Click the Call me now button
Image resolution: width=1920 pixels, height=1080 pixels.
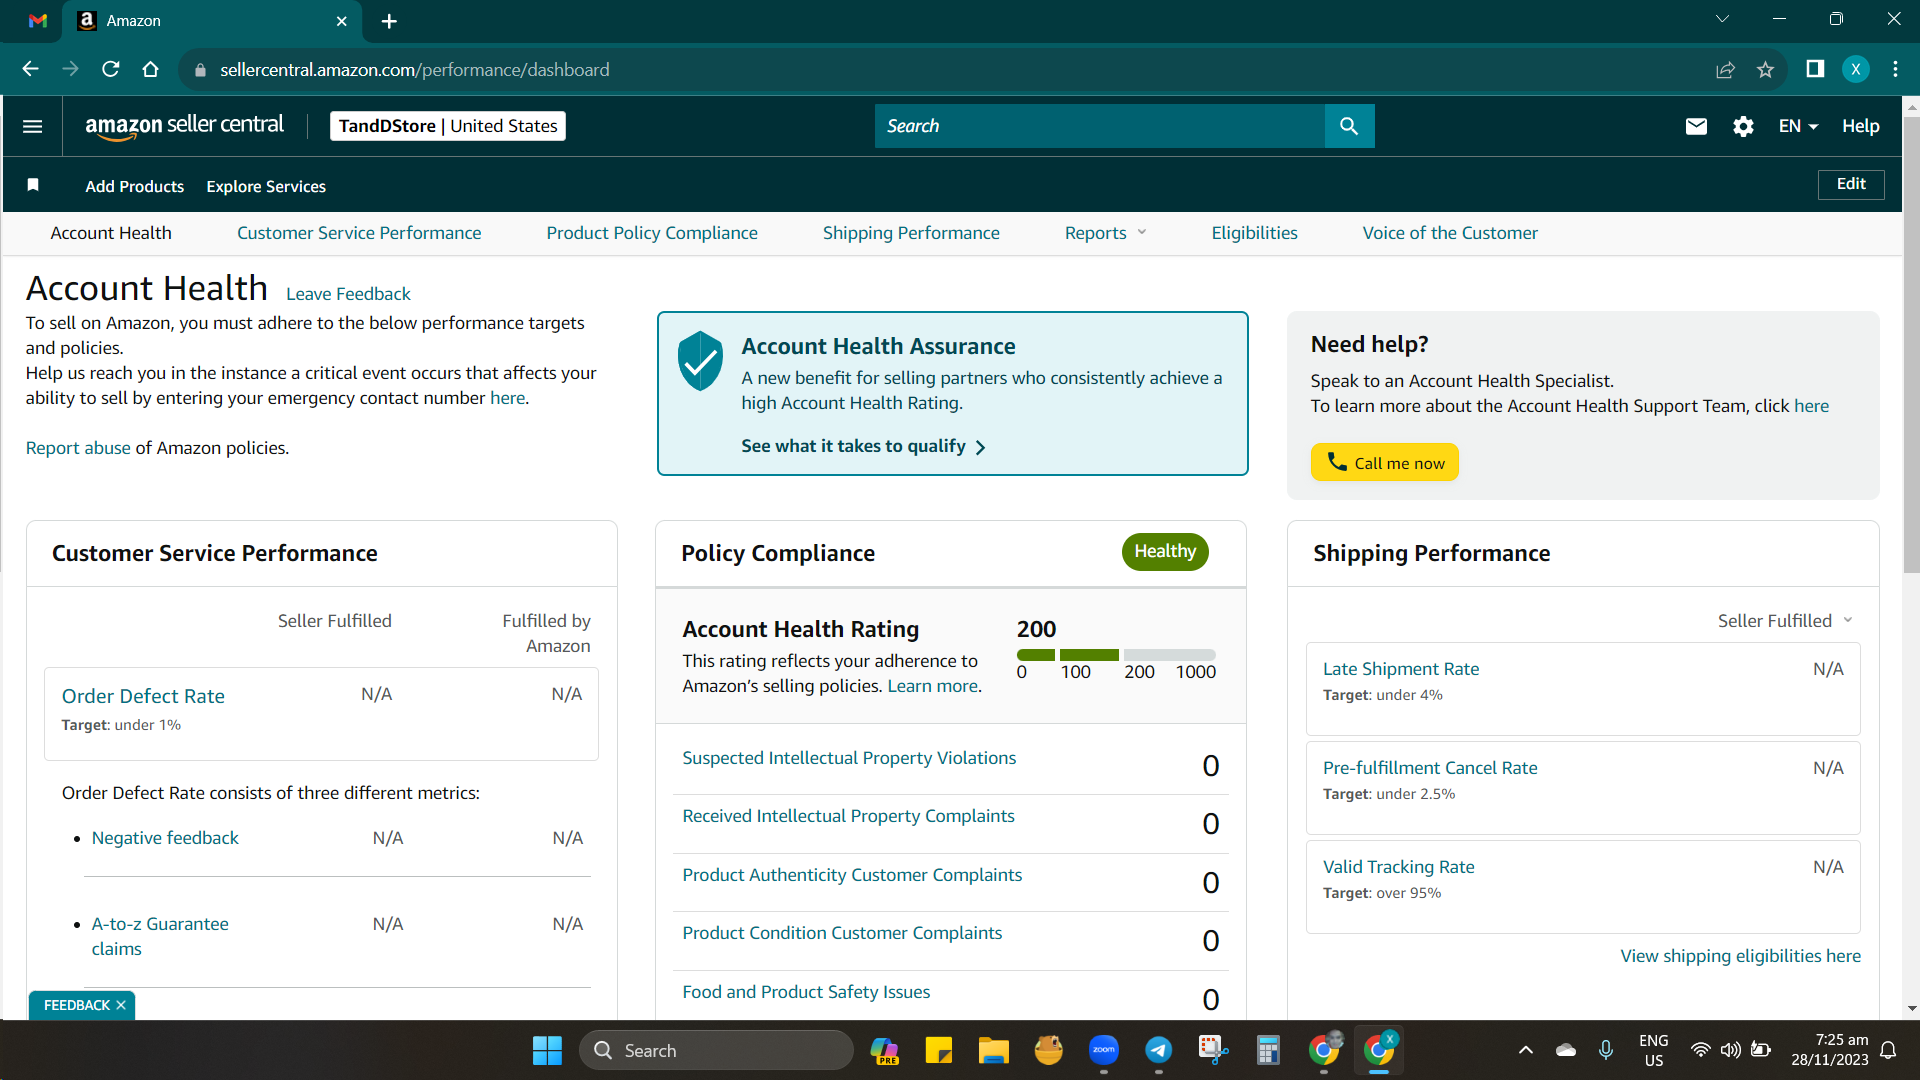[1385, 462]
